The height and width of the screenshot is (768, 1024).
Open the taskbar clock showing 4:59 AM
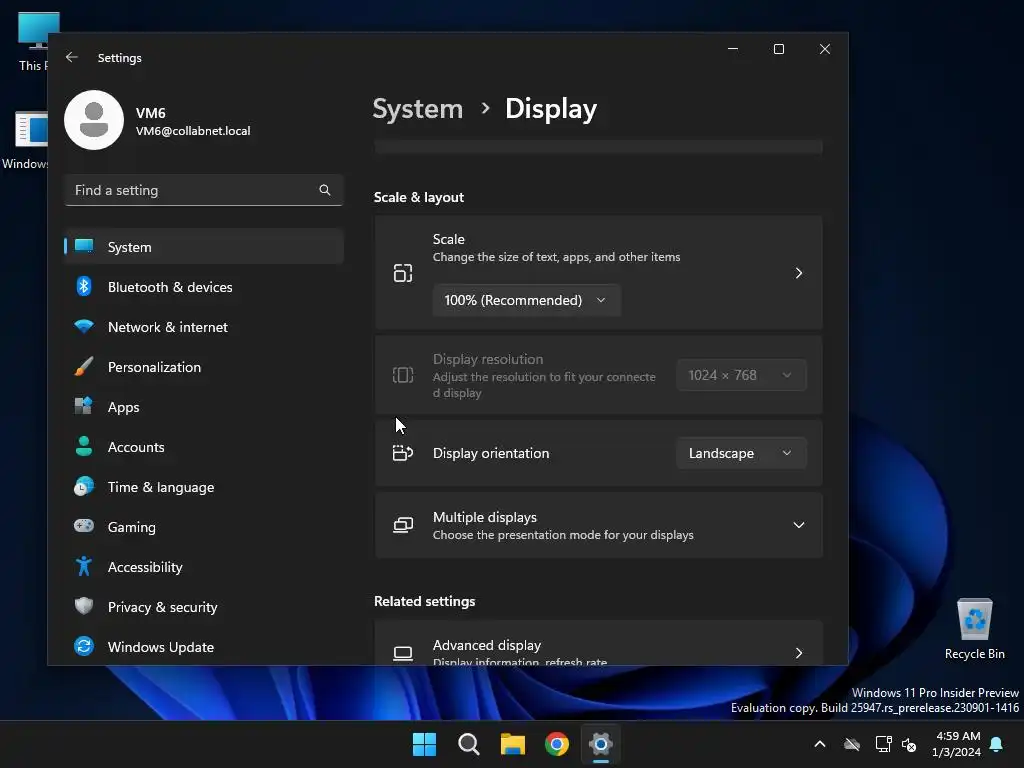coord(957,744)
